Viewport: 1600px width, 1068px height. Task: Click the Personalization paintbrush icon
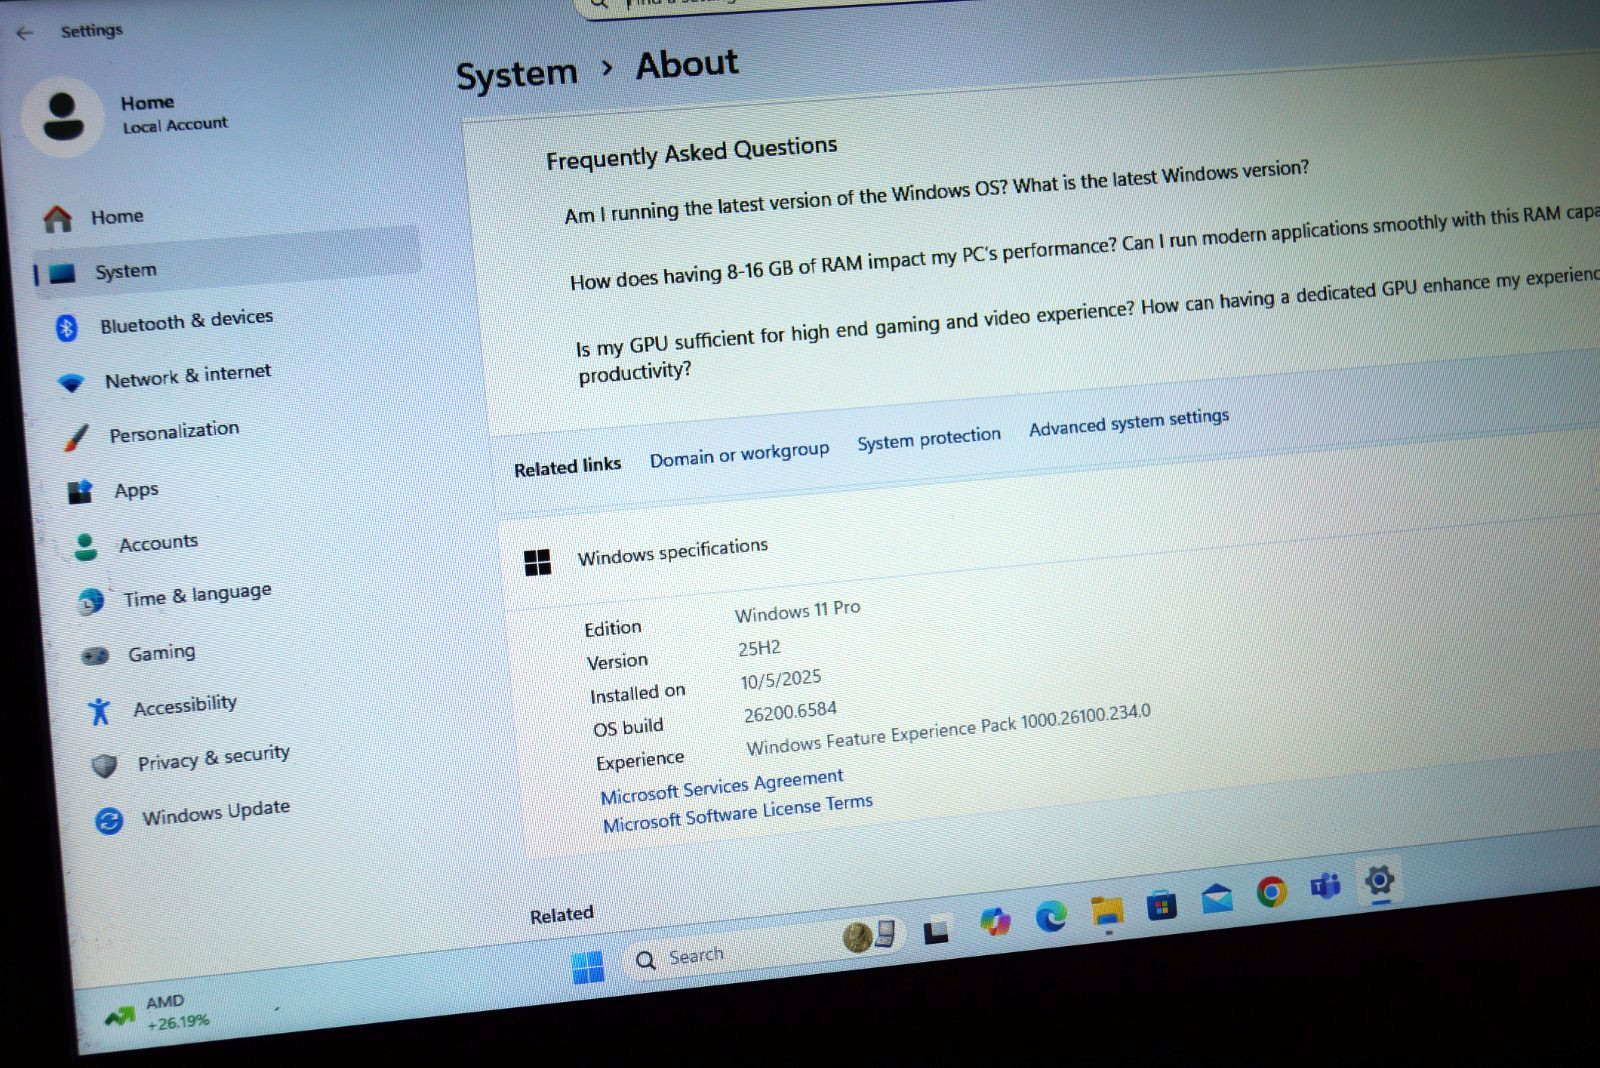[76, 437]
